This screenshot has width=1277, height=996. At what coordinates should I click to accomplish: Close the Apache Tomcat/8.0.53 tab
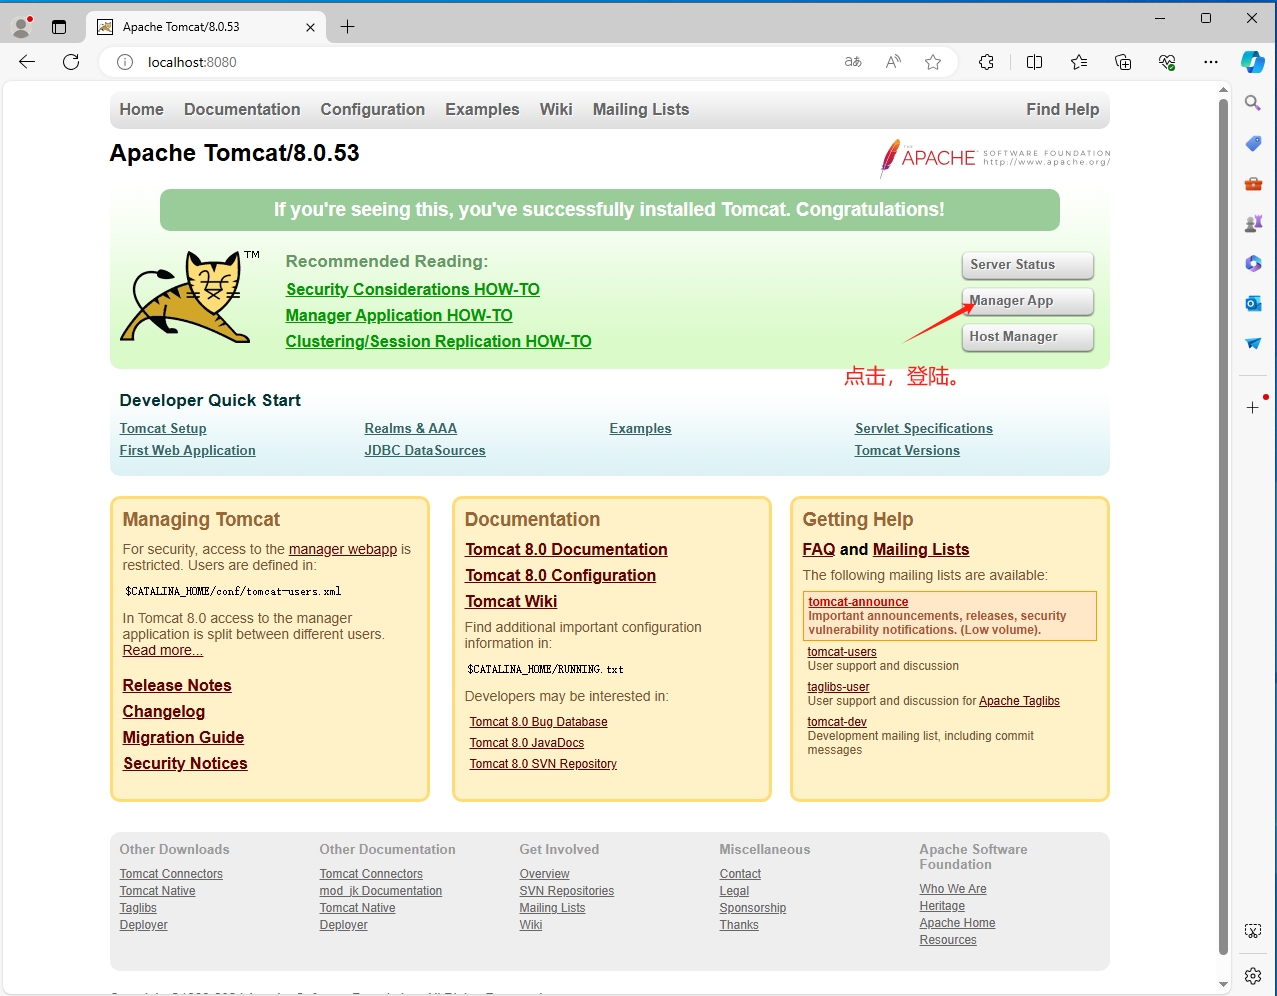(x=310, y=27)
